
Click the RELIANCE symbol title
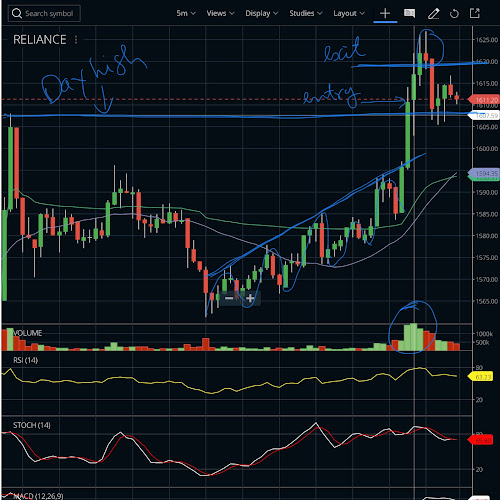(40, 40)
